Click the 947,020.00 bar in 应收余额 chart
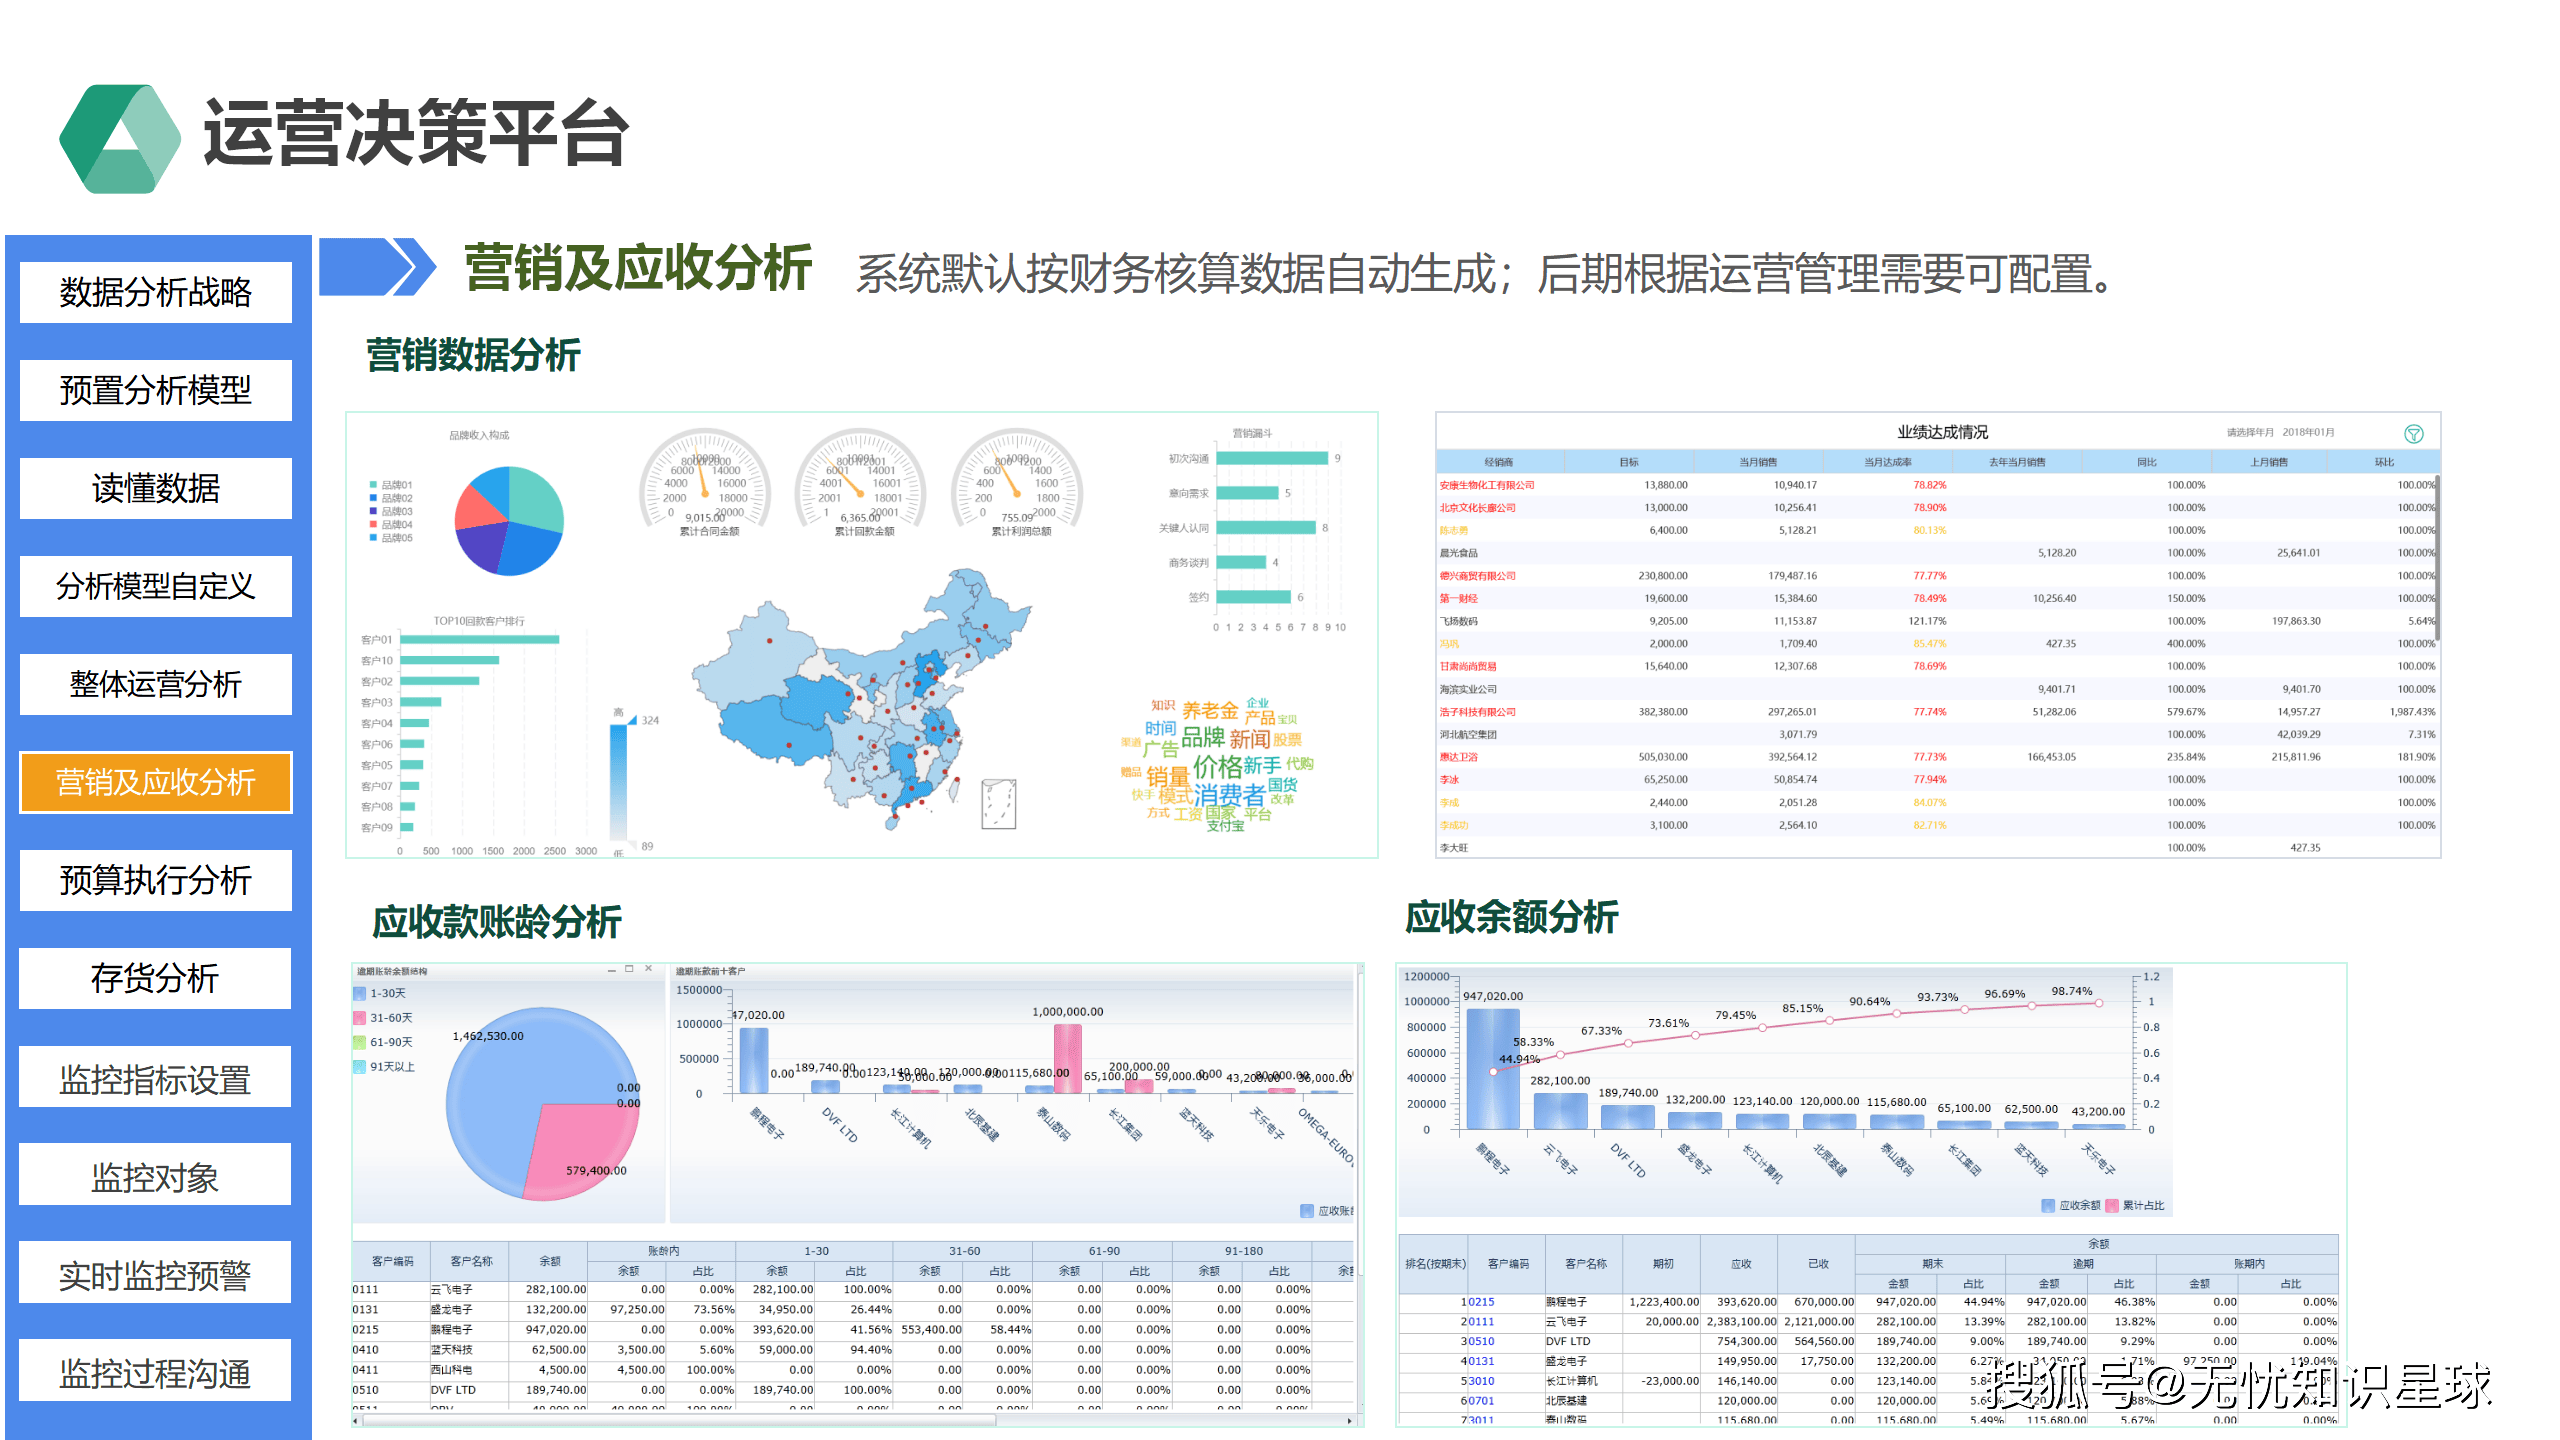The image size is (2560, 1440). tap(1493, 1068)
